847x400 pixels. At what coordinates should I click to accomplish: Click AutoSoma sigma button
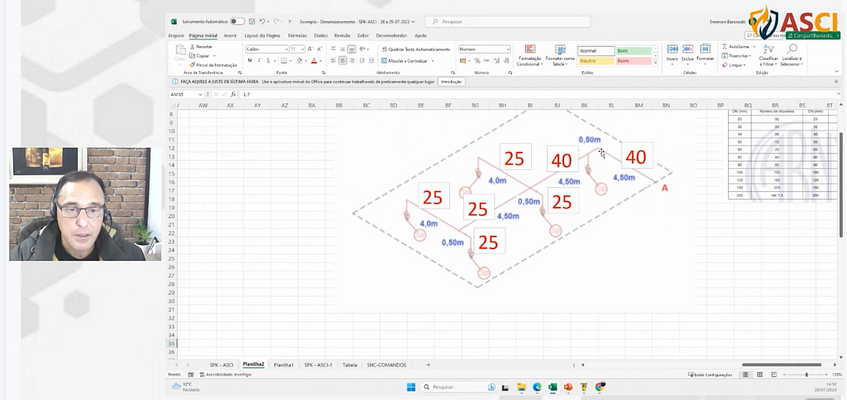click(736, 46)
